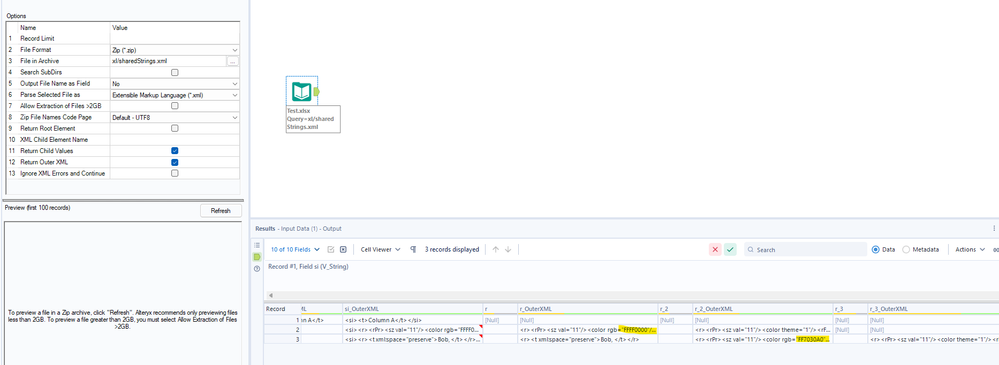
Task: Click the Refresh preview button
Action: 220,210
